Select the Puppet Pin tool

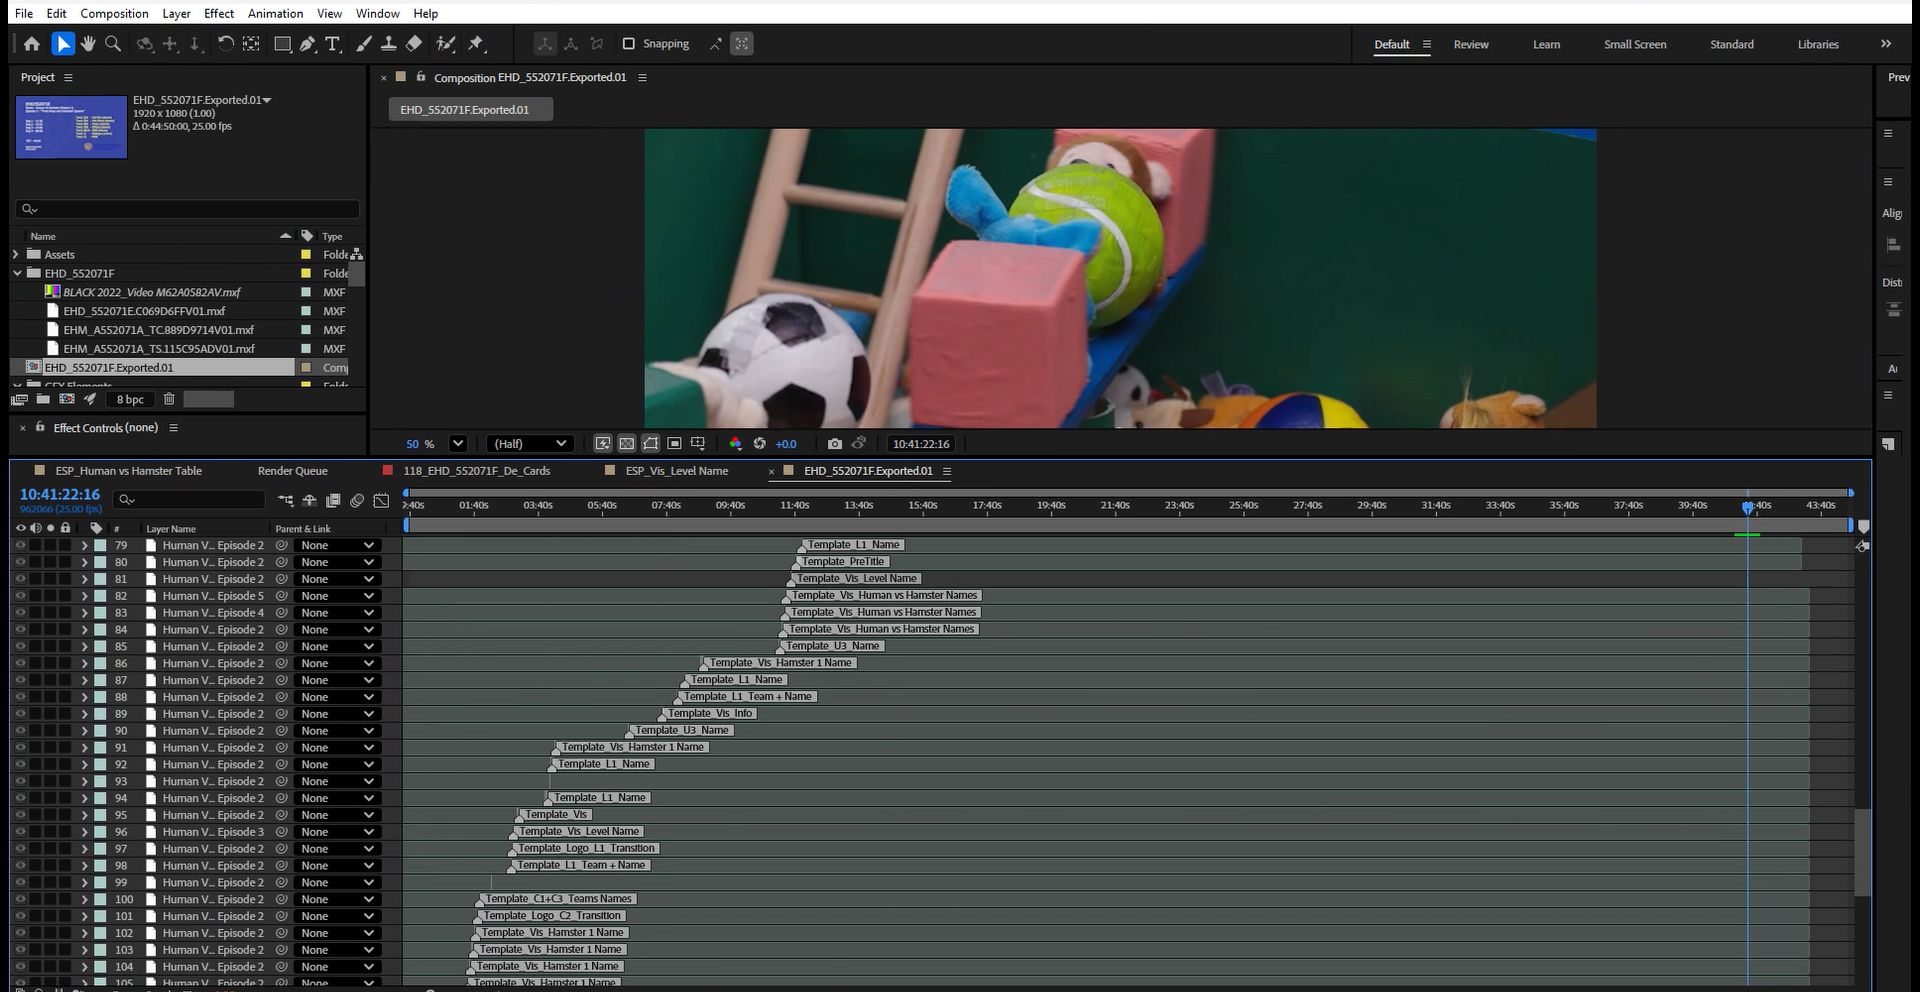(476, 44)
